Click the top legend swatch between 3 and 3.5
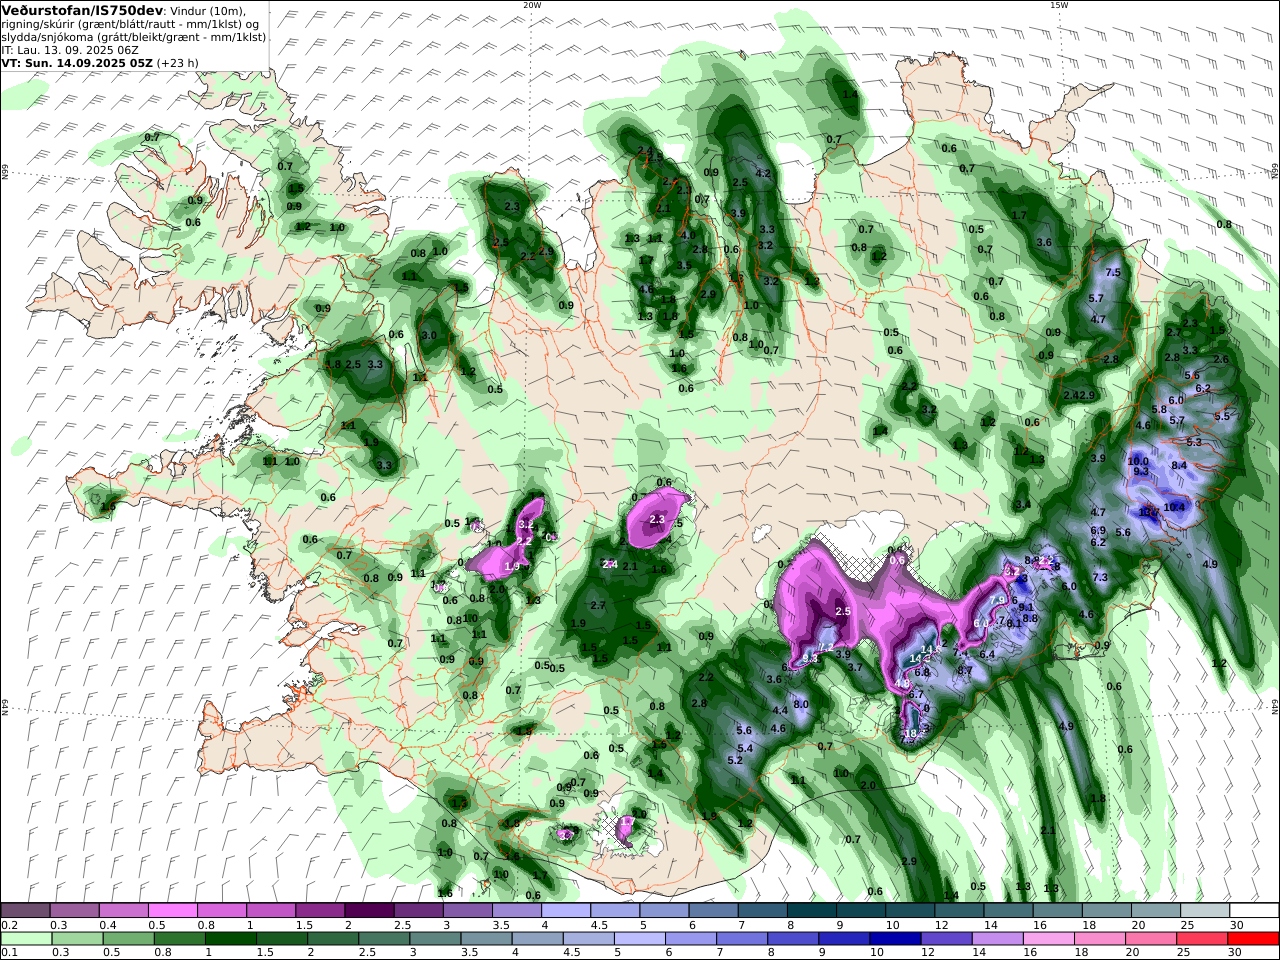Viewport: 1280px width, 960px height. (467, 911)
